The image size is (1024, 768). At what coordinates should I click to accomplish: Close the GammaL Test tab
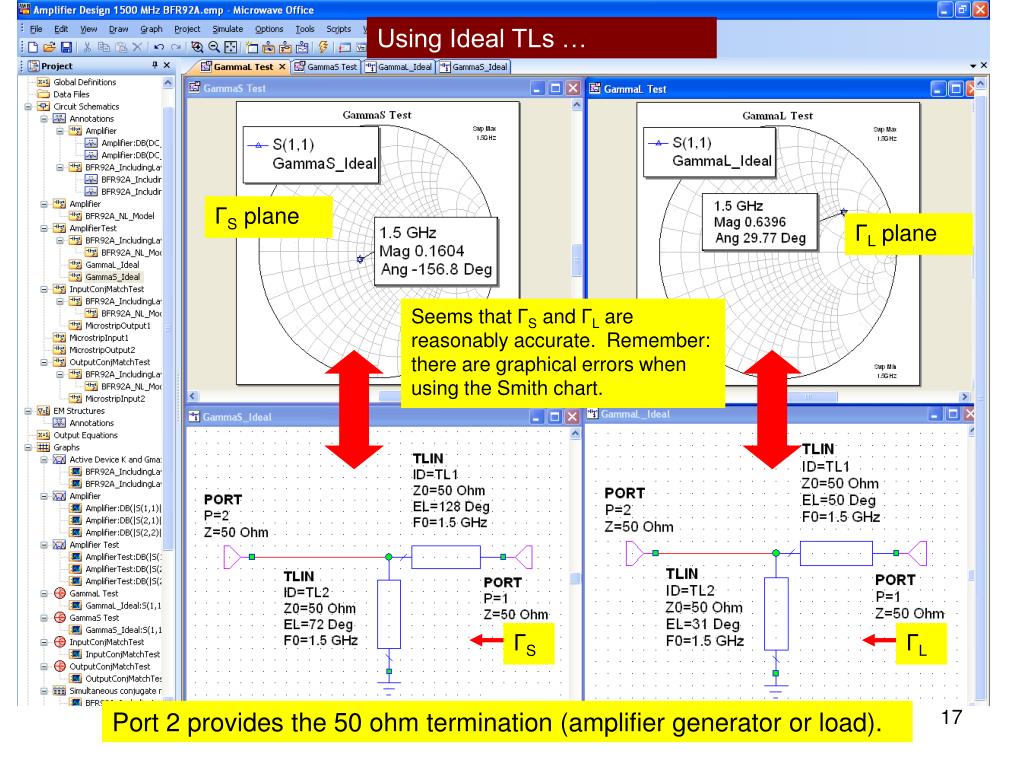pyautogui.click(x=282, y=67)
